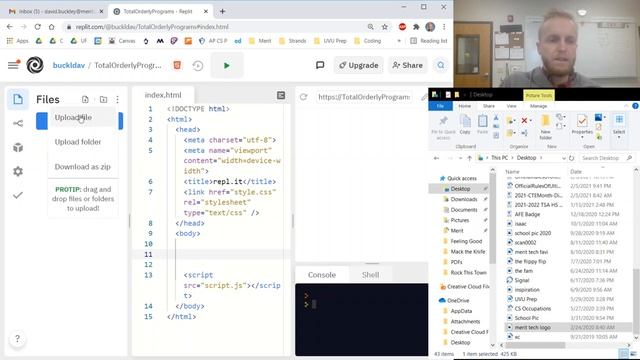This screenshot has height=360, width=640.
Task: Toggle the editor layout panel icon
Action: click(x=281, y=96)
